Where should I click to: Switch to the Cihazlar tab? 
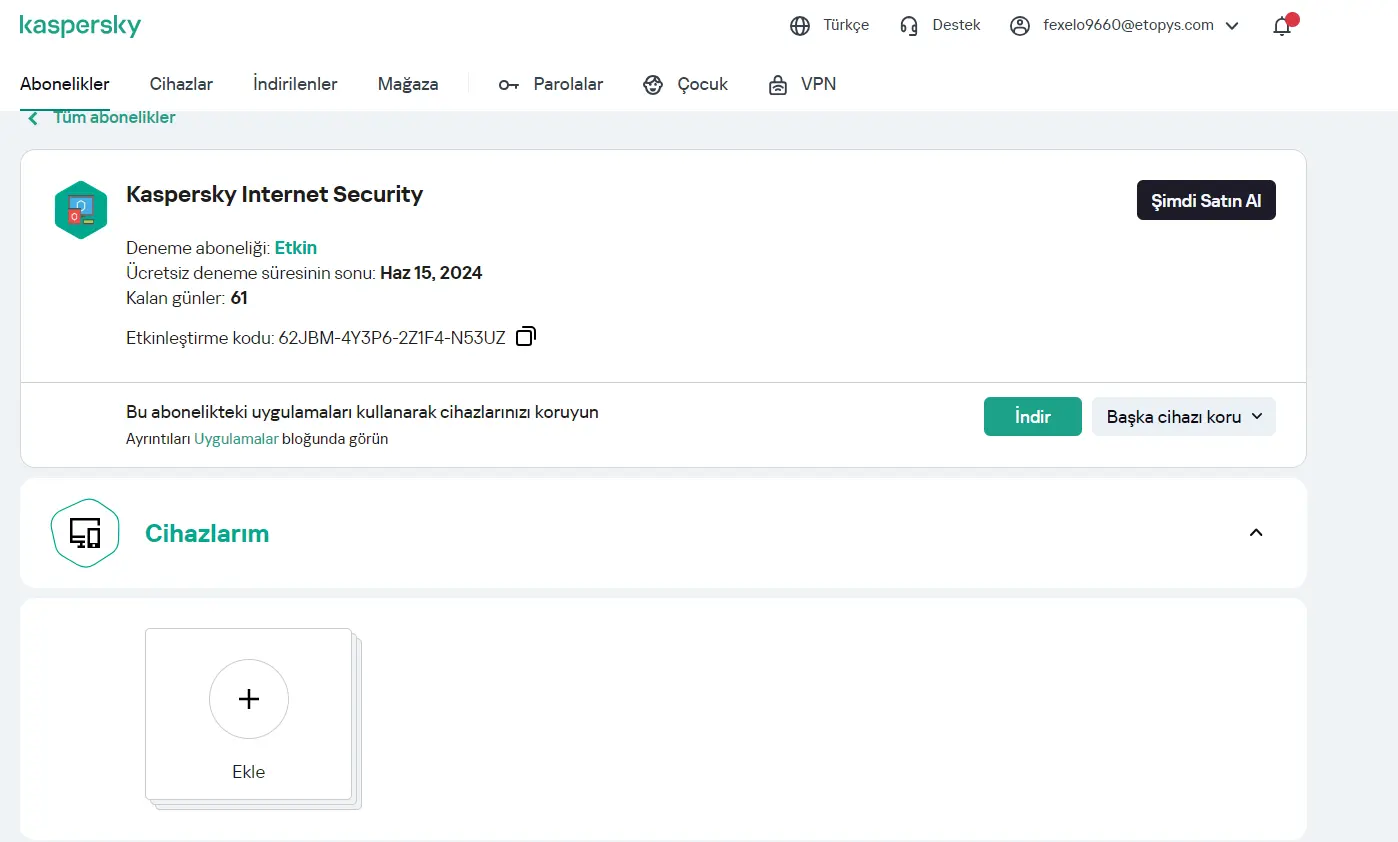(x=181, y=84)
